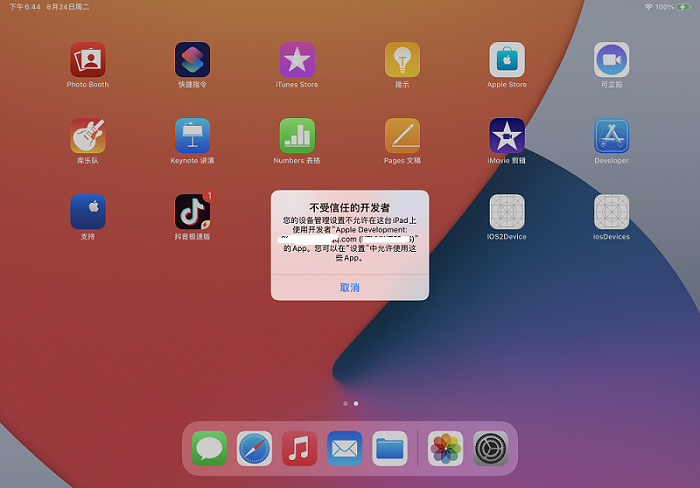The image size is (700, 488).
Task: Open the Pages 文稿 app
Action: pos(402,136)
